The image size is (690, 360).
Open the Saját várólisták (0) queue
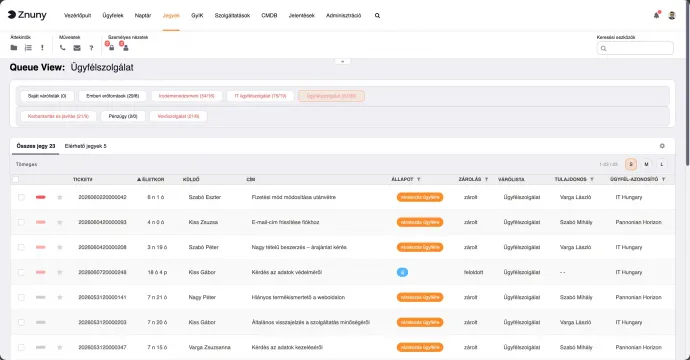[47, 96]
